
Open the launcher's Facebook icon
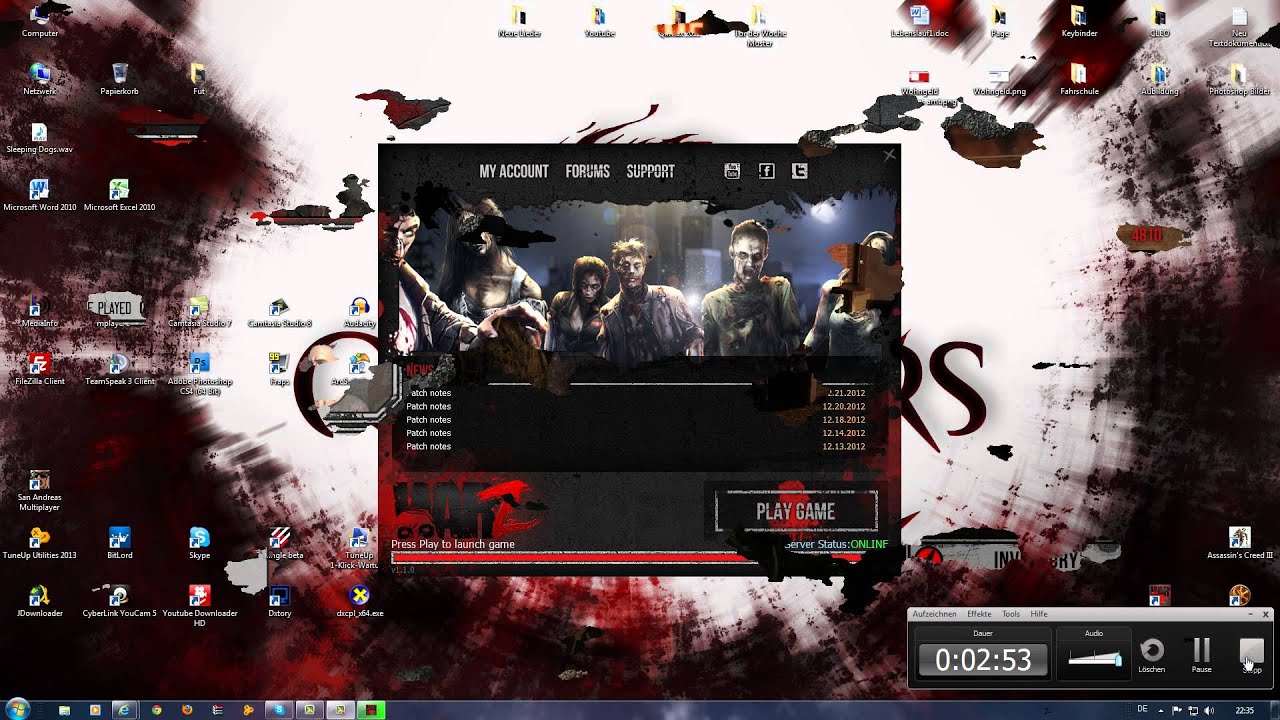point(766,171)
